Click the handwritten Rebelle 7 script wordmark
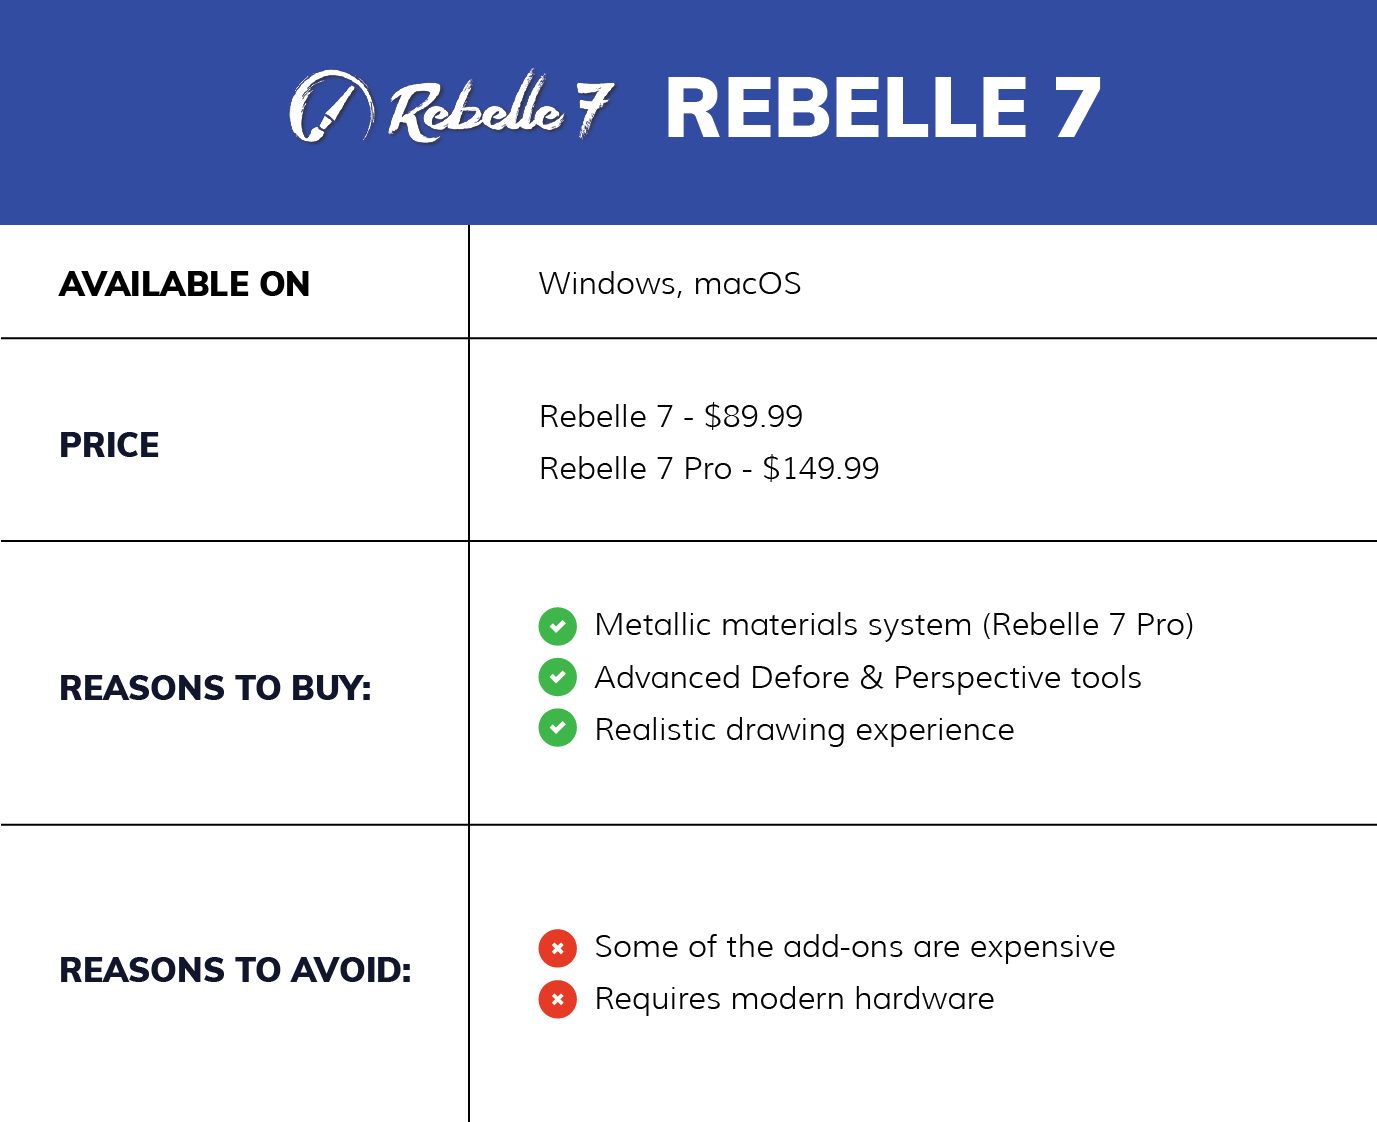This screenshot has width=1377, height=1122. (500, 108)
